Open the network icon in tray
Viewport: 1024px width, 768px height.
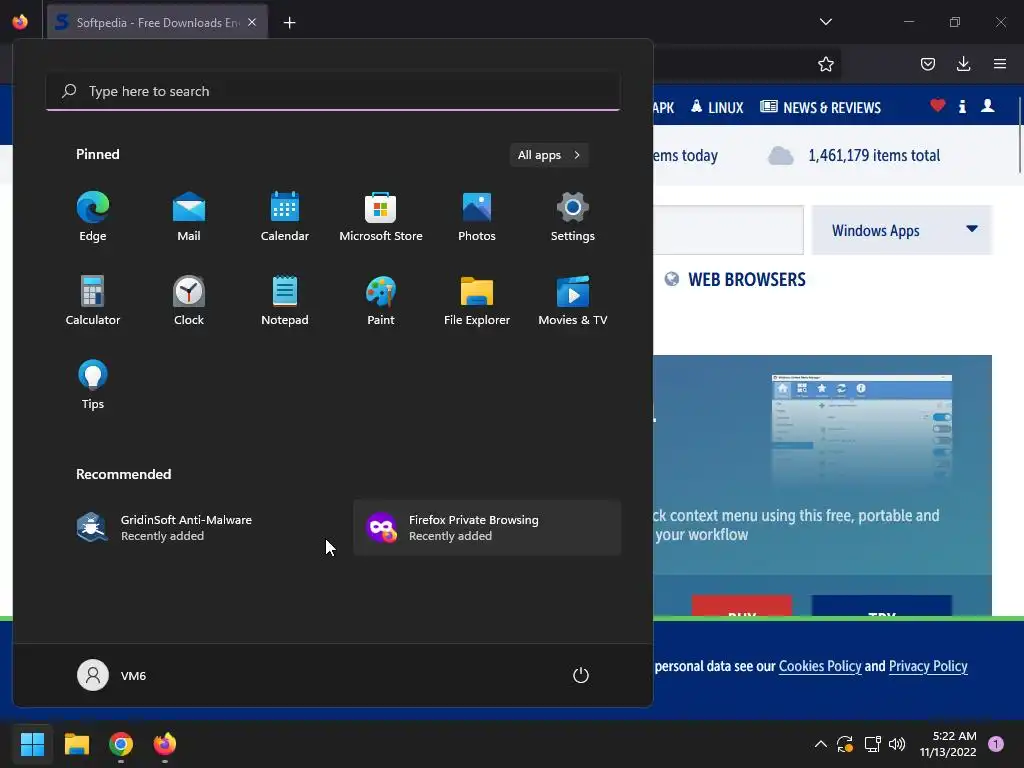(x=872, y=744)
